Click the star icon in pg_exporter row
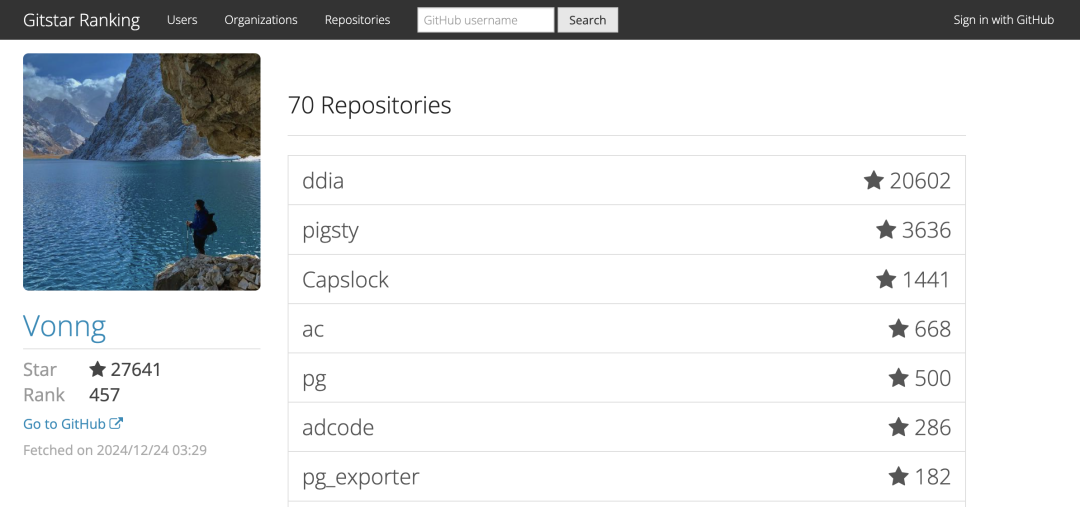Image resolution: width=1080 pixels, height=507 pixels. [899, 476]
